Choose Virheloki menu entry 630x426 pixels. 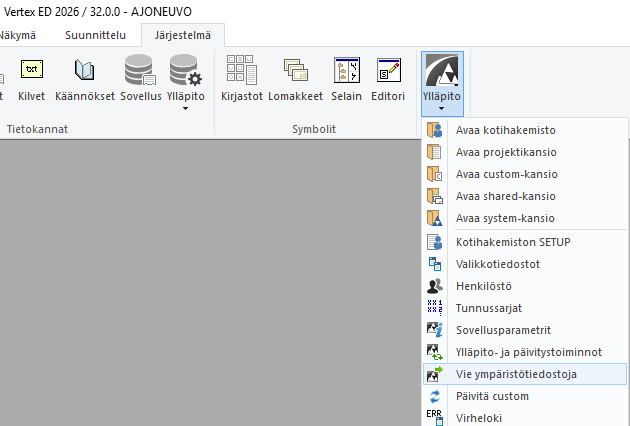tap(525, 418)
